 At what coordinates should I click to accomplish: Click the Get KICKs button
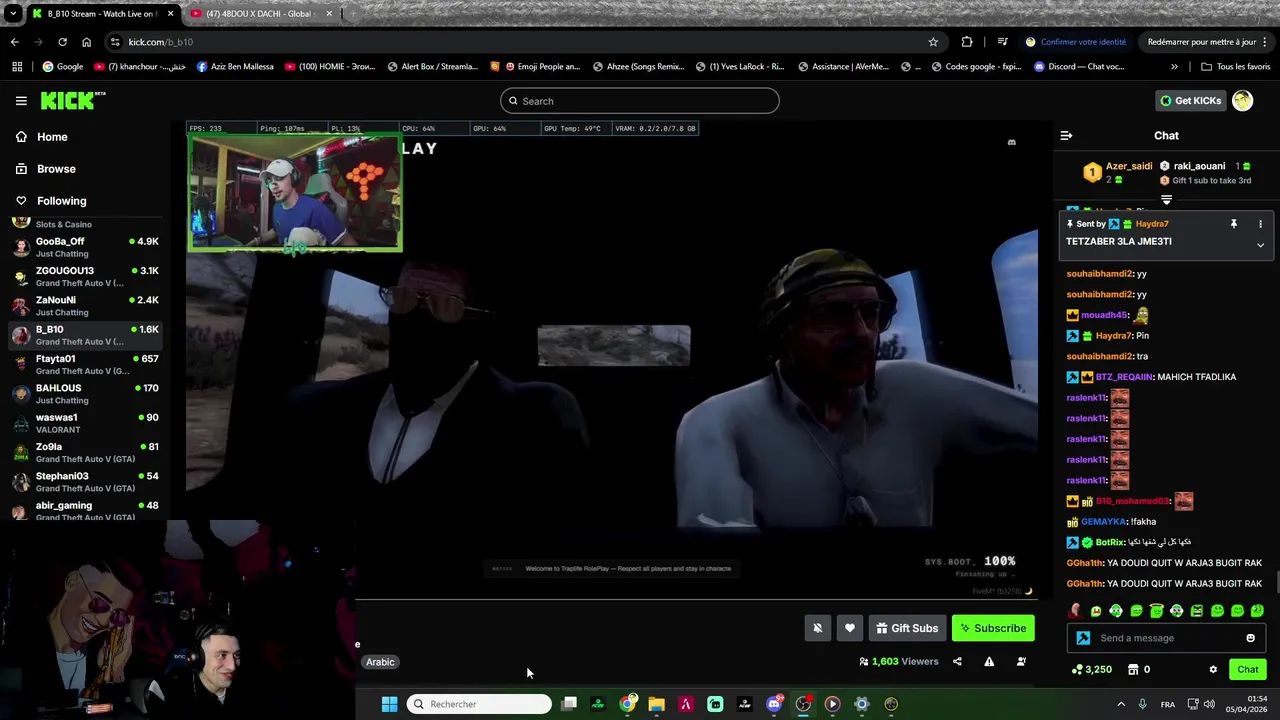pyautogui.click(x=1190, y=101)
